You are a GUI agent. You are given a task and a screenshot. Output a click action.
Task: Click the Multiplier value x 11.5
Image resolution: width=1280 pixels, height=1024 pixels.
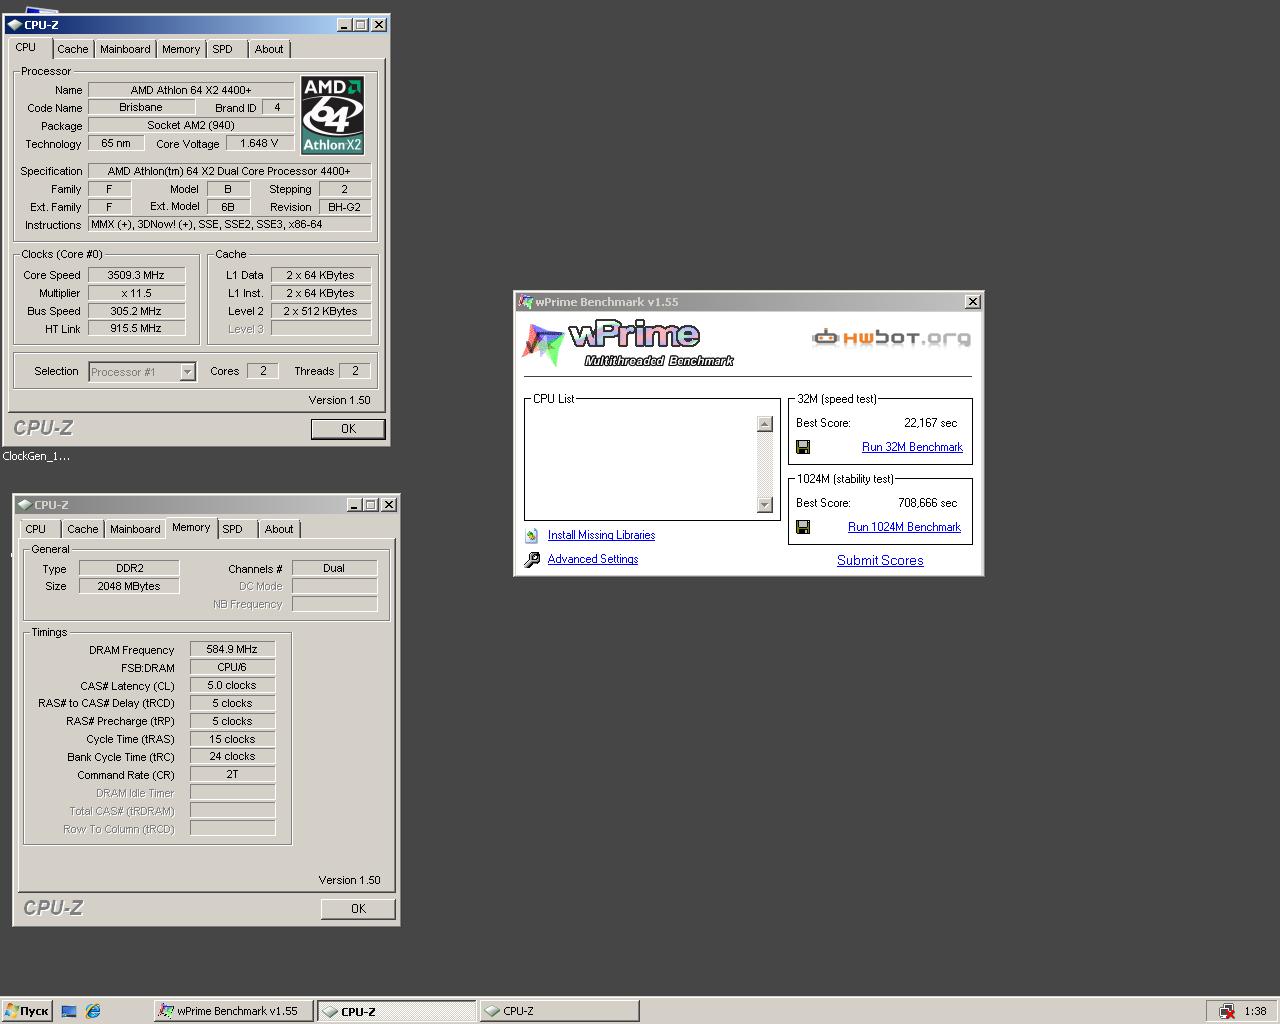(x=137, y=293)
